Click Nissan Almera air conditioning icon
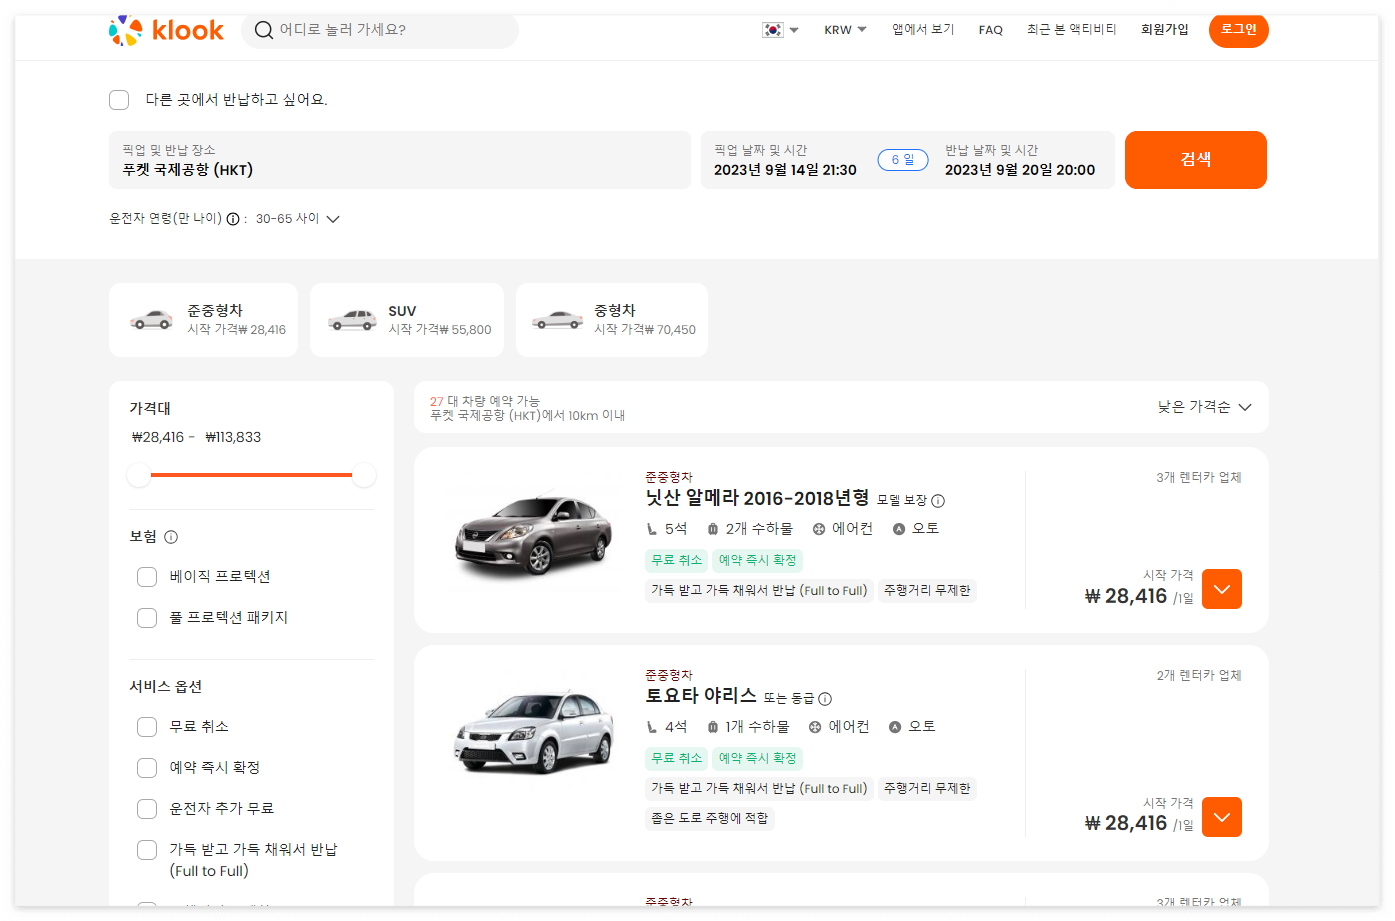 point(819,529)
